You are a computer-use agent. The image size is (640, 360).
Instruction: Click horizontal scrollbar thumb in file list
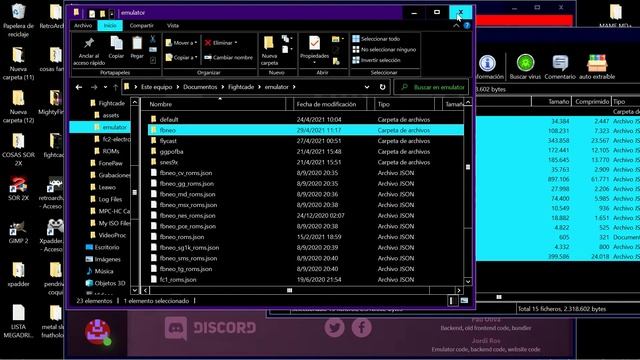pos(289,290)
